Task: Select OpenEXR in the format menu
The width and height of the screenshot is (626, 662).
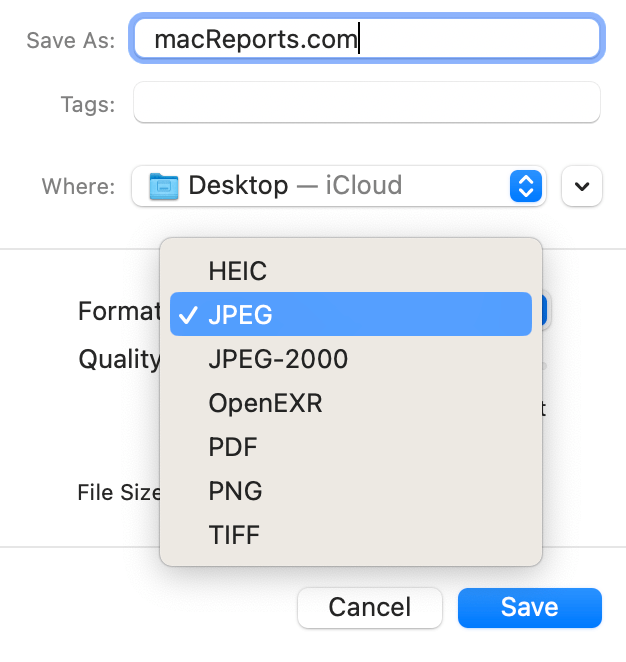Action: 265,403
